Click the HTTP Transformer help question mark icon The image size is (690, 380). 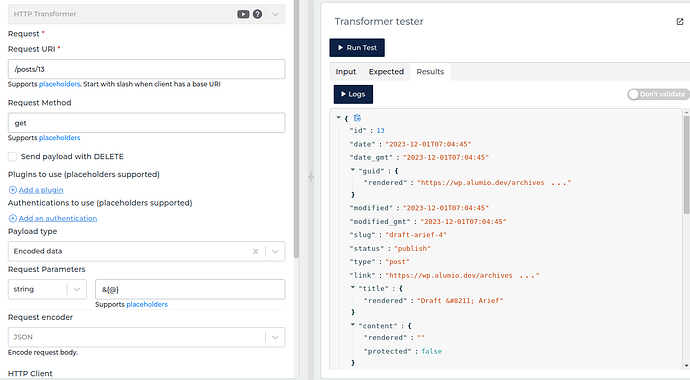pyautogui.click(x=257, y=14)
